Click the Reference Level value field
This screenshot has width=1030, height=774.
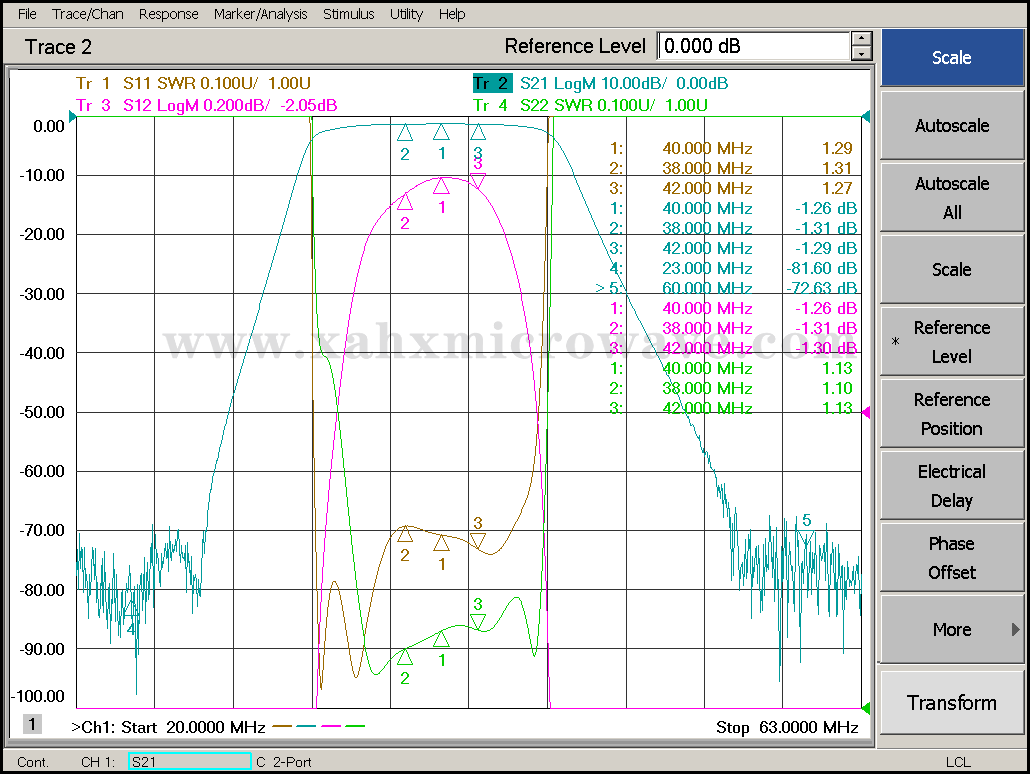click(x=753, y=46)
